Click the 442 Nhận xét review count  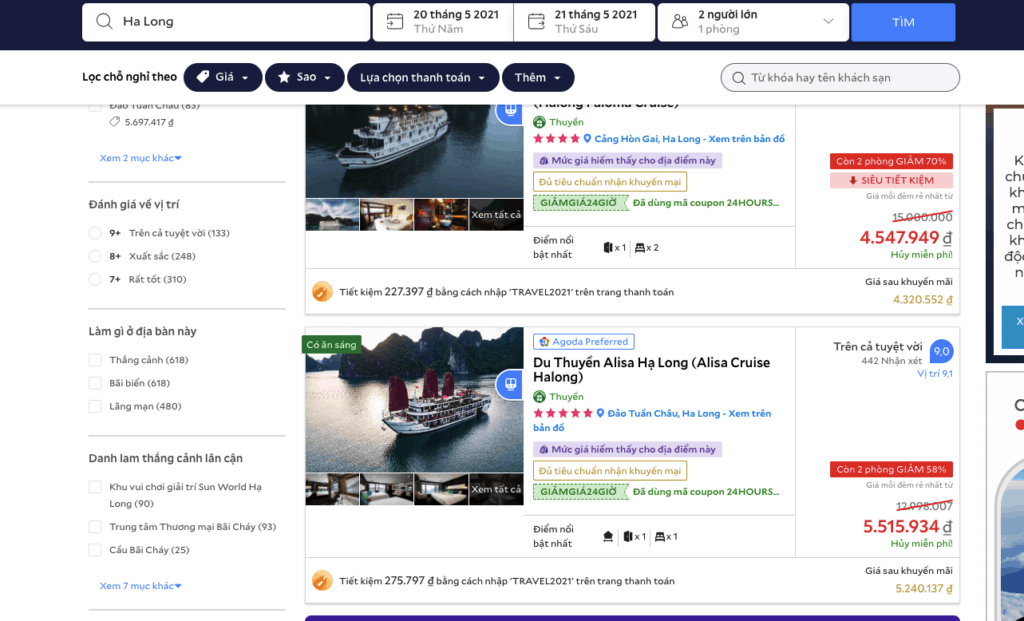click(891, 360)
